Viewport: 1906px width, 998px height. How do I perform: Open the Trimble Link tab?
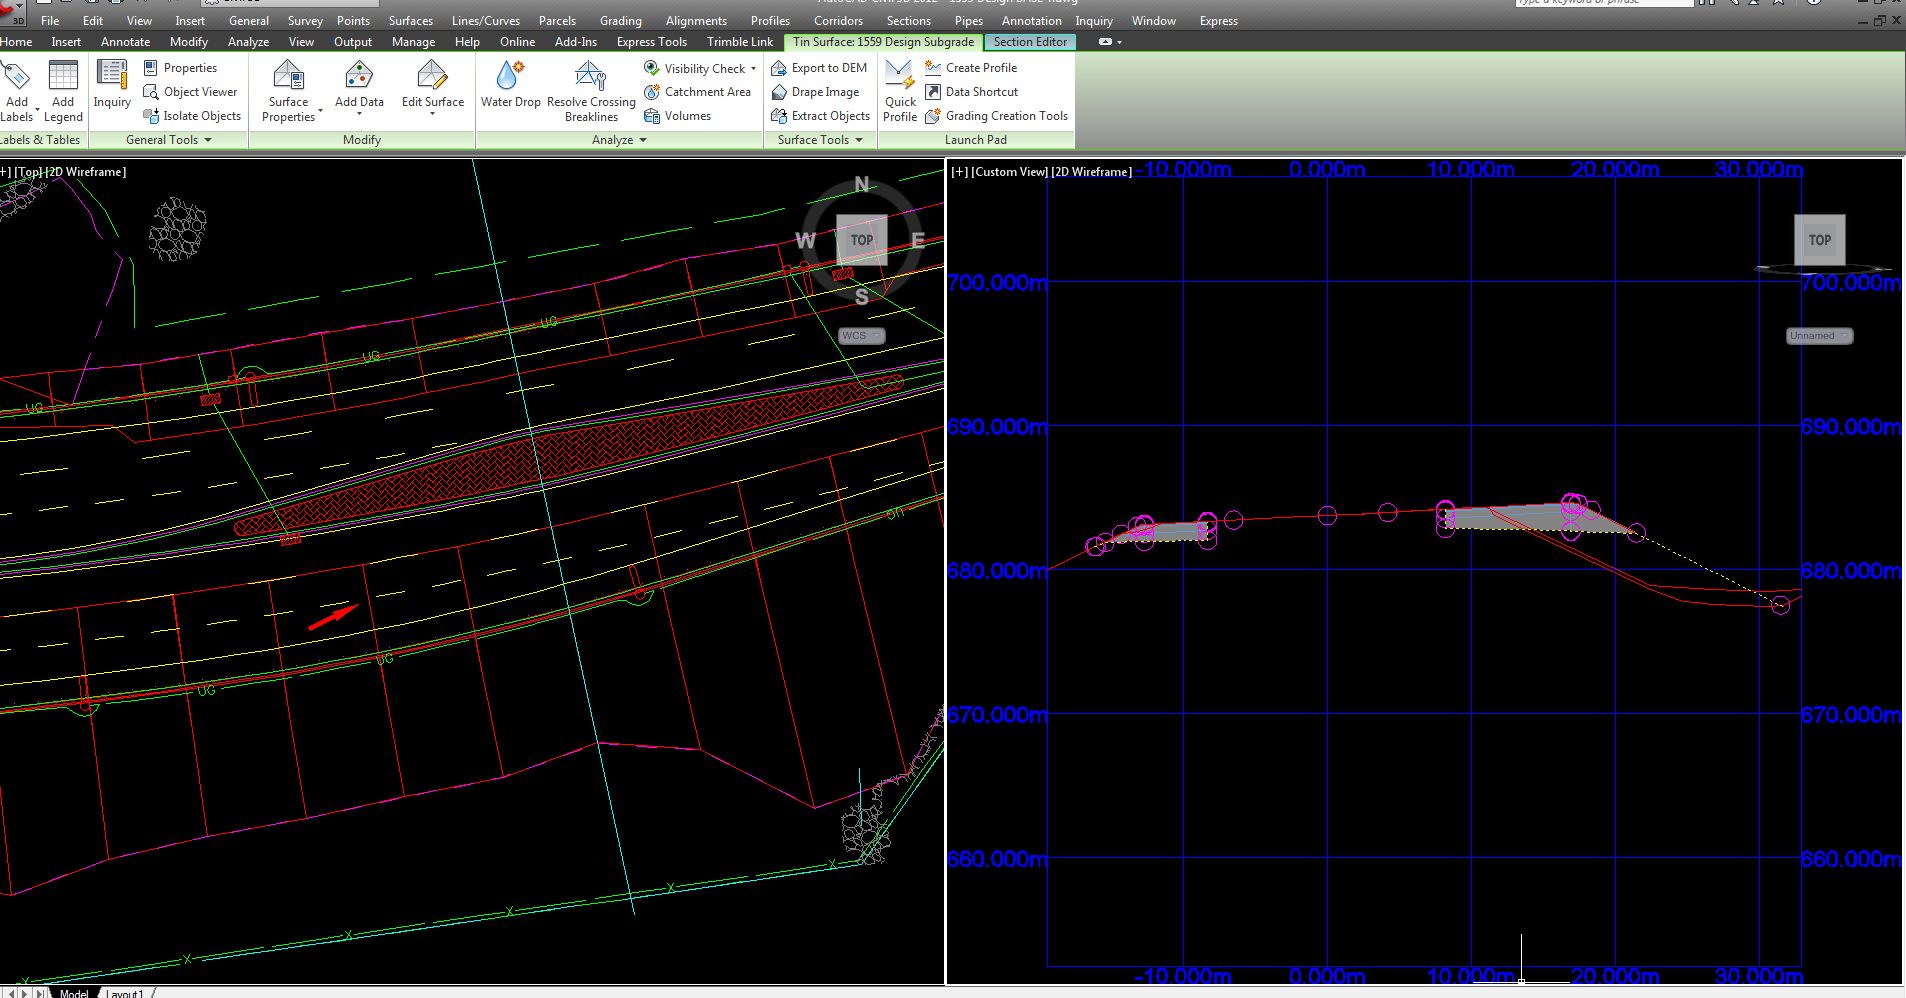(740, 42)
